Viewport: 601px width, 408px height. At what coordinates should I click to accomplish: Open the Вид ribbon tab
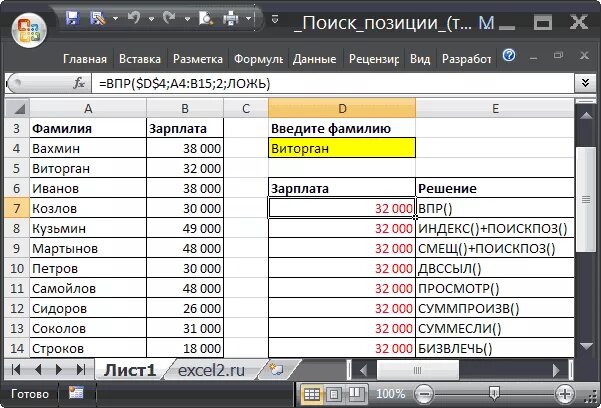[x=420, y=59]
